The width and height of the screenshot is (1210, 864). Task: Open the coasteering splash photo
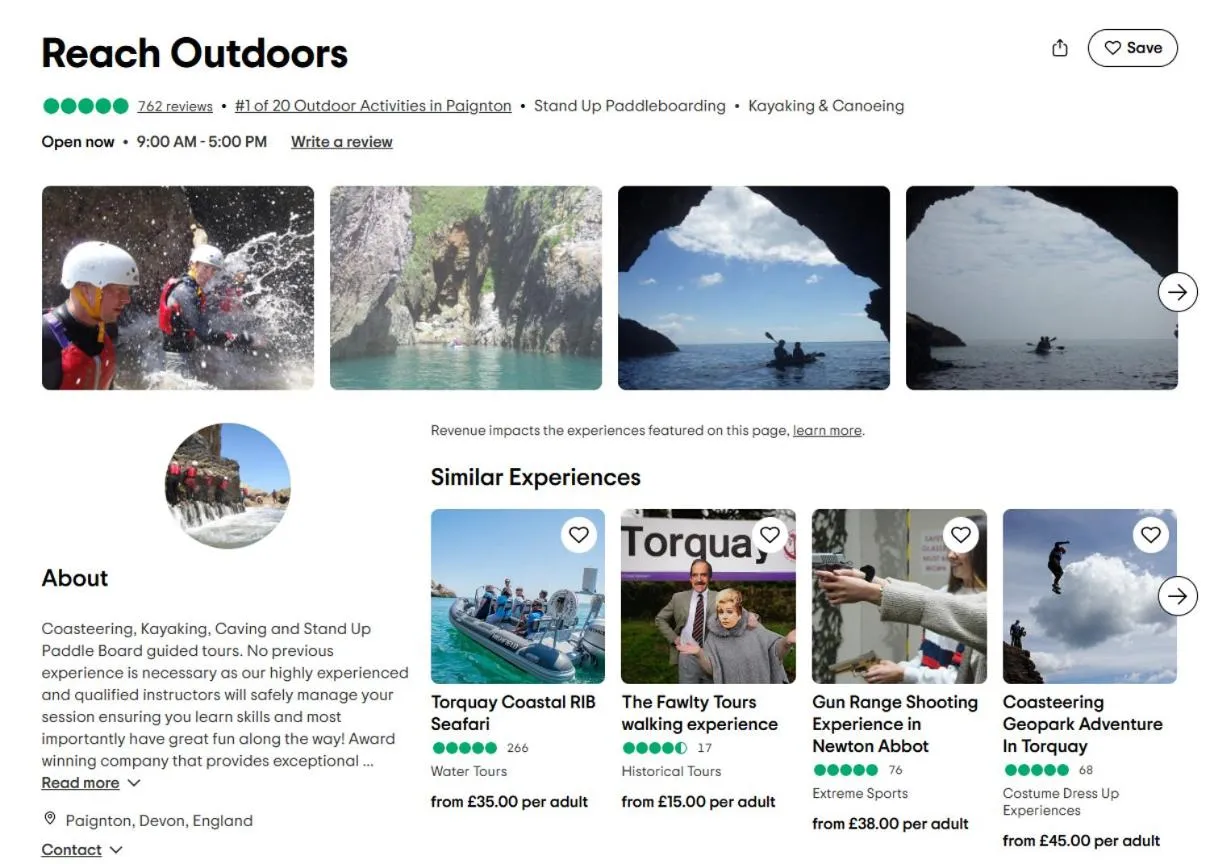pos(178,288)
